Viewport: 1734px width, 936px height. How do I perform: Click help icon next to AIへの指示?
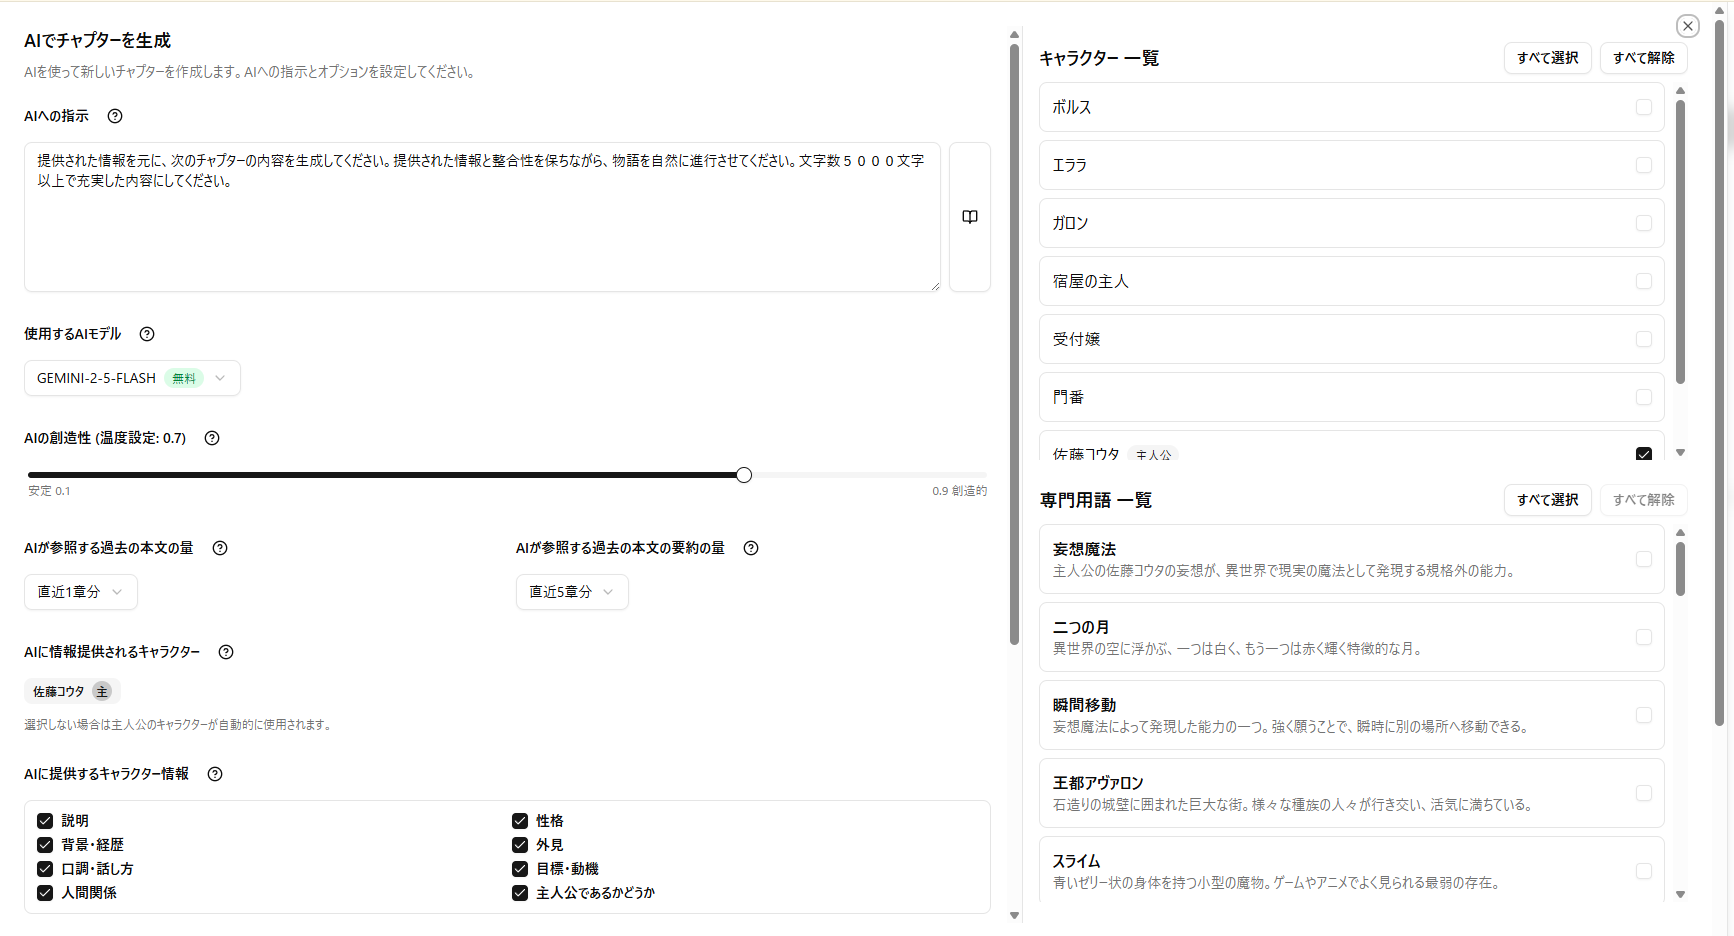115,116
